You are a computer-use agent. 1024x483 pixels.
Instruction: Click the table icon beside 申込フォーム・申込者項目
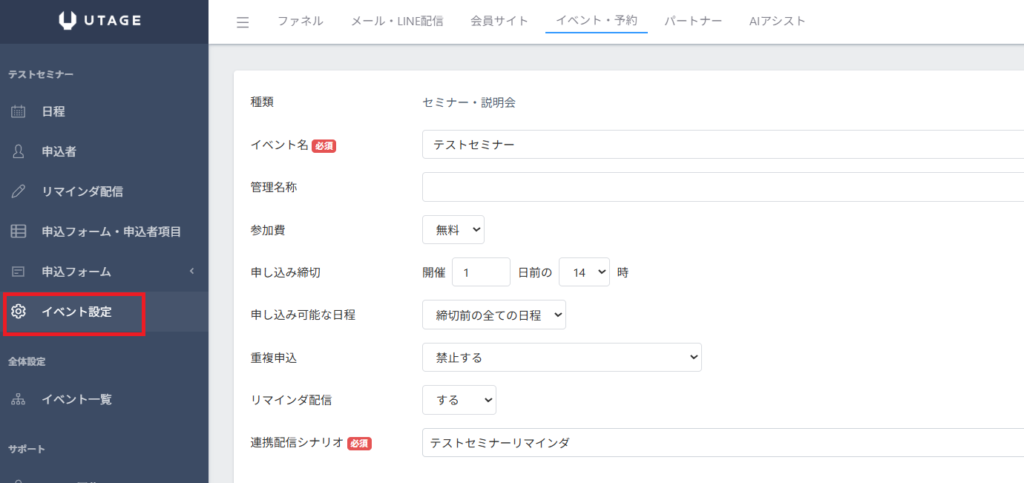[18, 231]
